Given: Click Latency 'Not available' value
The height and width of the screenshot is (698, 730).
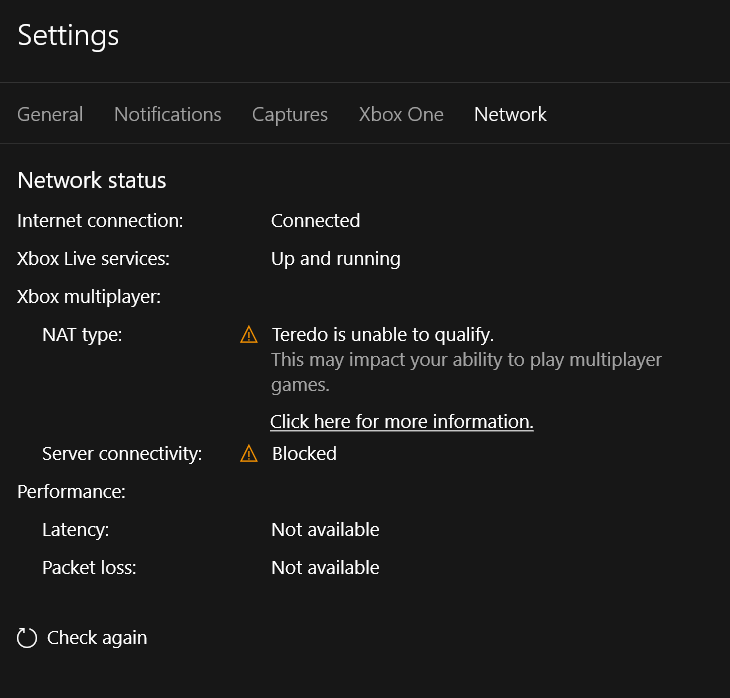Looking at the screenshot, I should click(325, 529).
